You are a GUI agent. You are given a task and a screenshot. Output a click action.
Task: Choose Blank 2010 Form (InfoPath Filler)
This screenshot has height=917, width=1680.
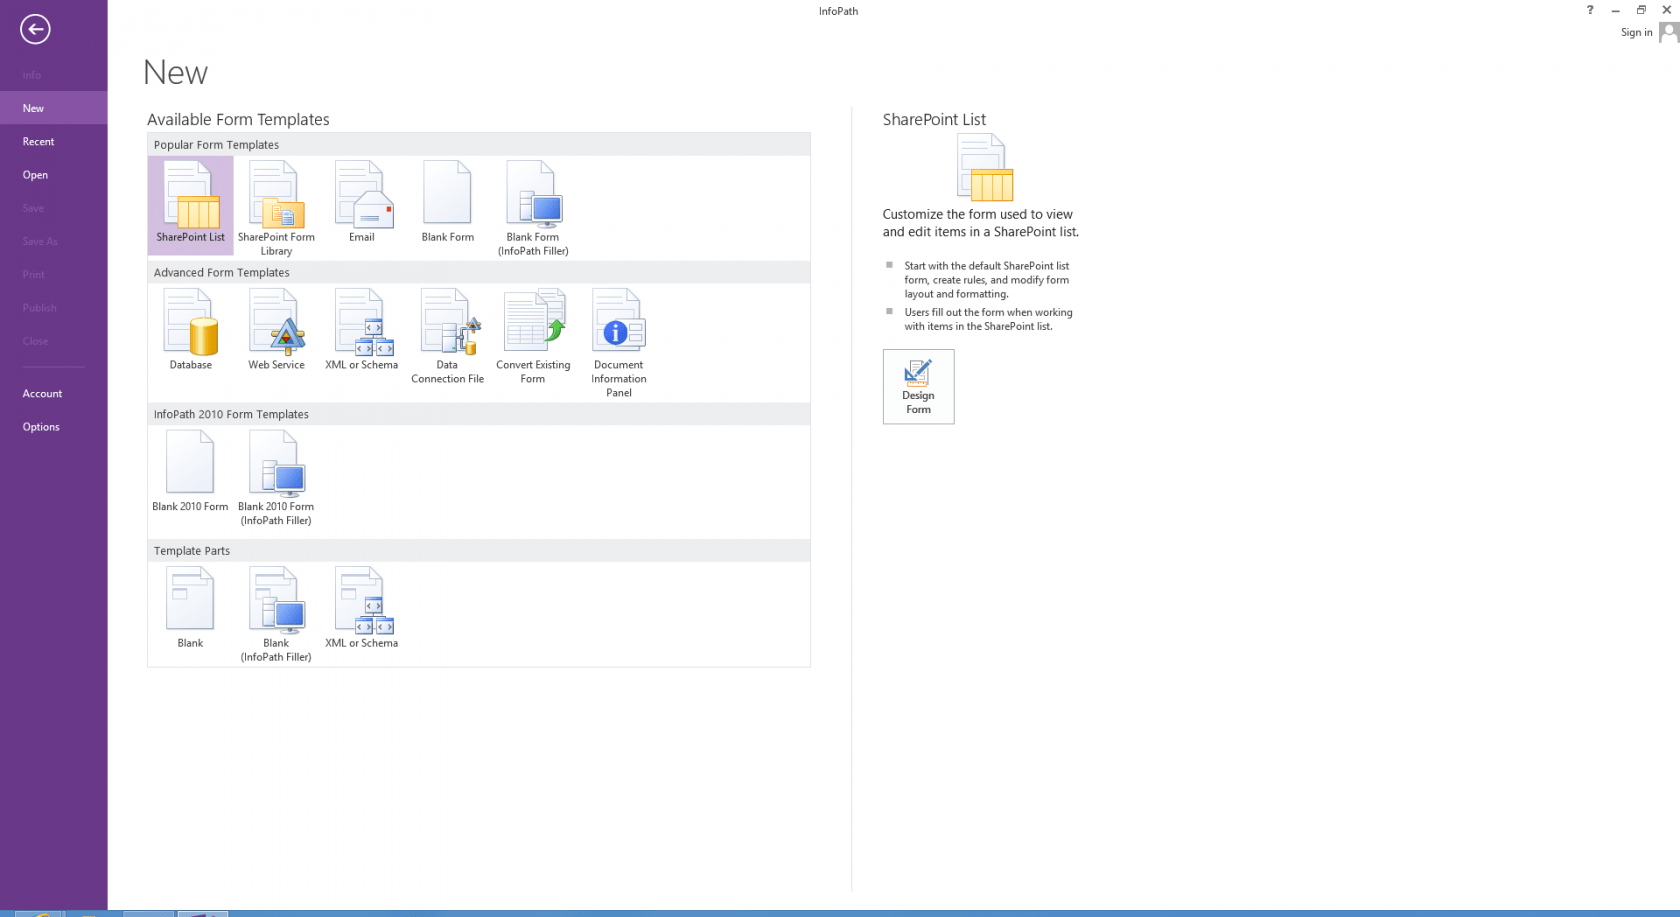click(x=276, y=478)
